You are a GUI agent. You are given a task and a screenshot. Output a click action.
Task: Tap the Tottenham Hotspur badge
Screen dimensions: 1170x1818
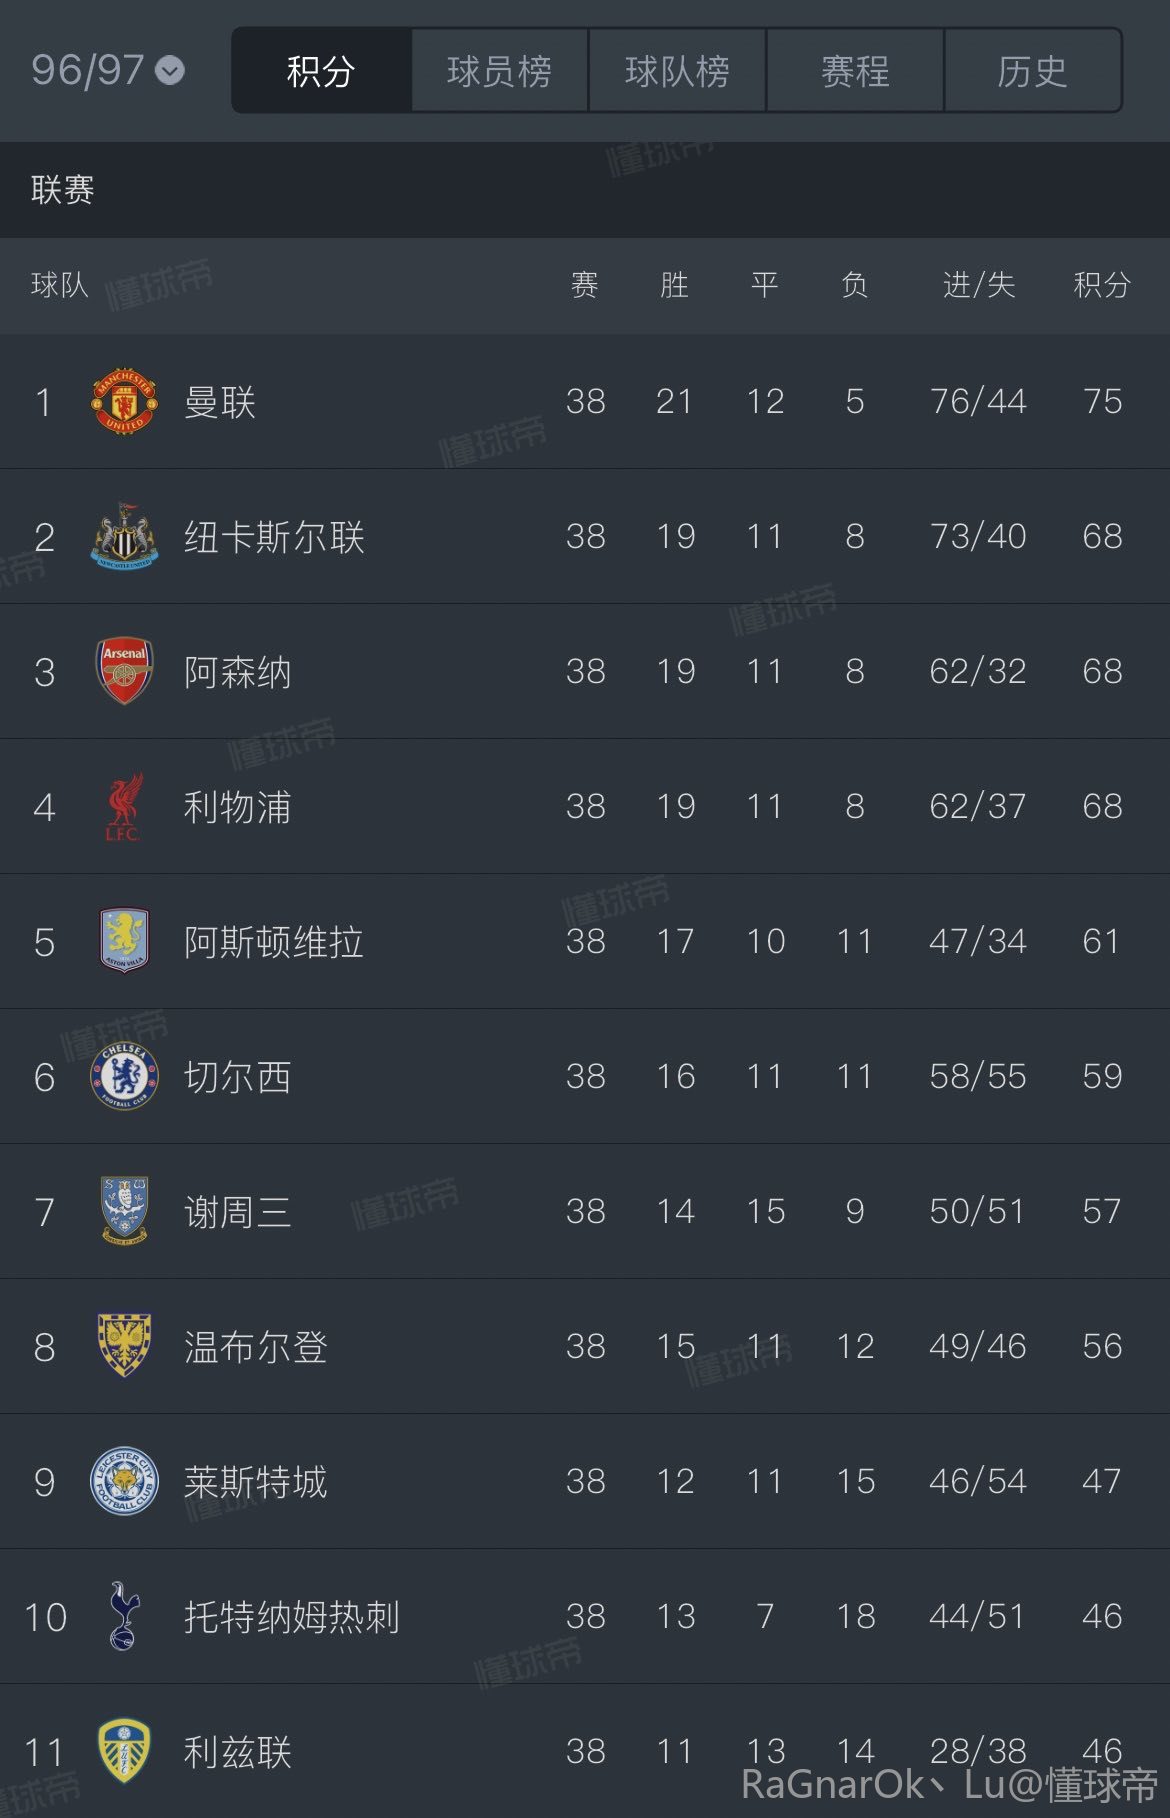point(124,1616)
